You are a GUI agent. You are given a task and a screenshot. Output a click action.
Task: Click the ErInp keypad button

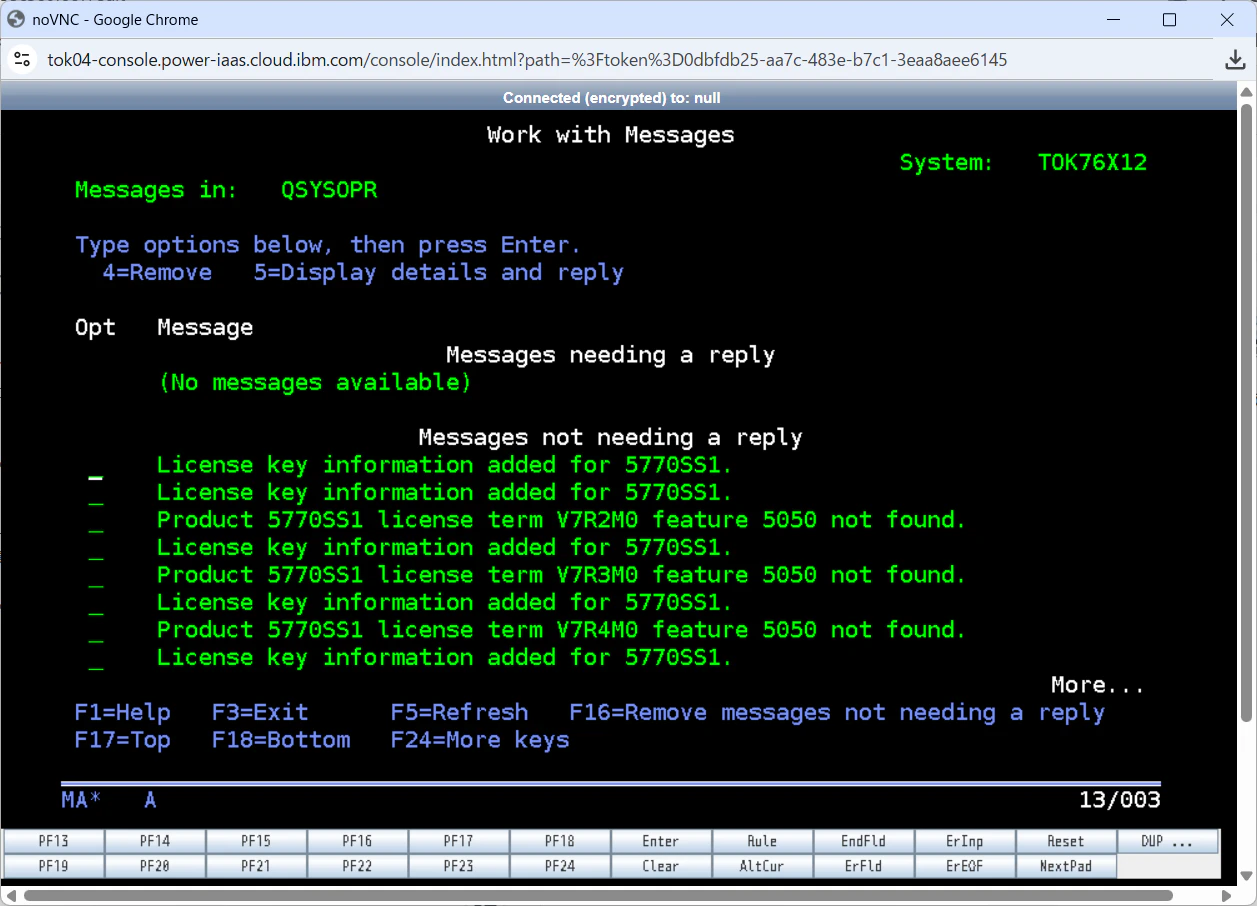click(x=964, y=841)
